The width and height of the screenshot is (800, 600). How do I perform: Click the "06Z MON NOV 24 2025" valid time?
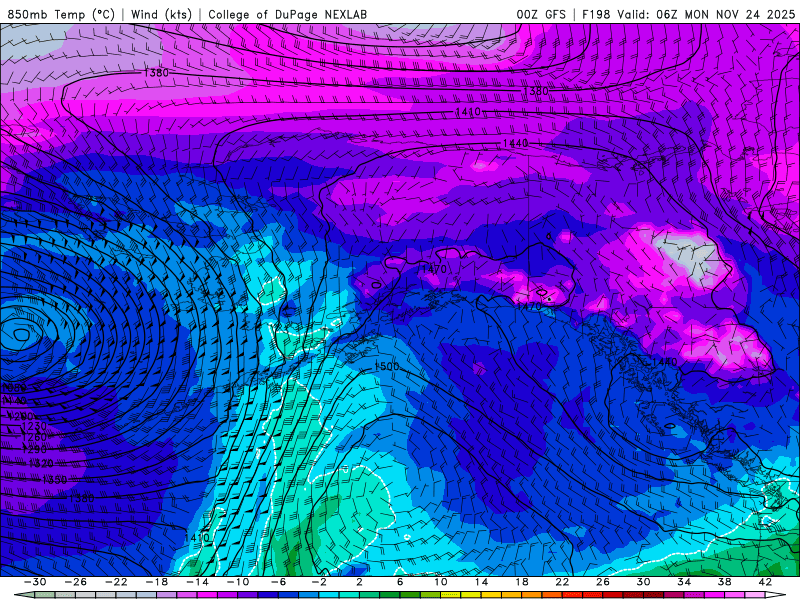[x=726, y=14]
